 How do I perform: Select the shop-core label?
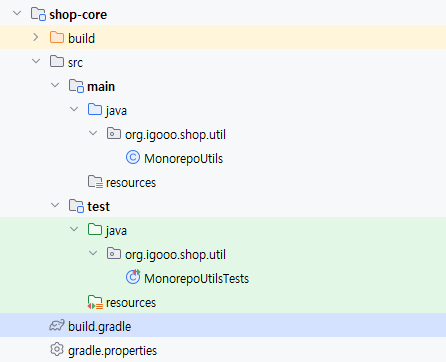tap(78, 15)
